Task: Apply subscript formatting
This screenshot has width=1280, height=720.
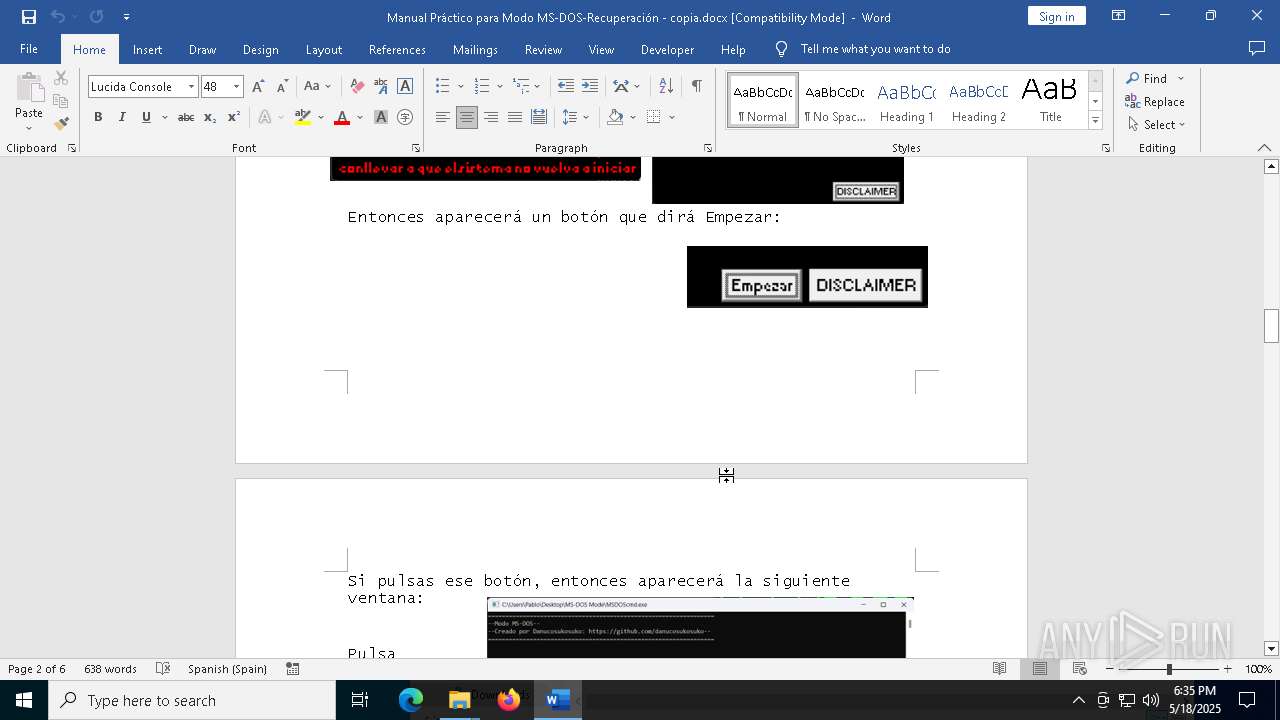Action: click(x=210, y=117)
